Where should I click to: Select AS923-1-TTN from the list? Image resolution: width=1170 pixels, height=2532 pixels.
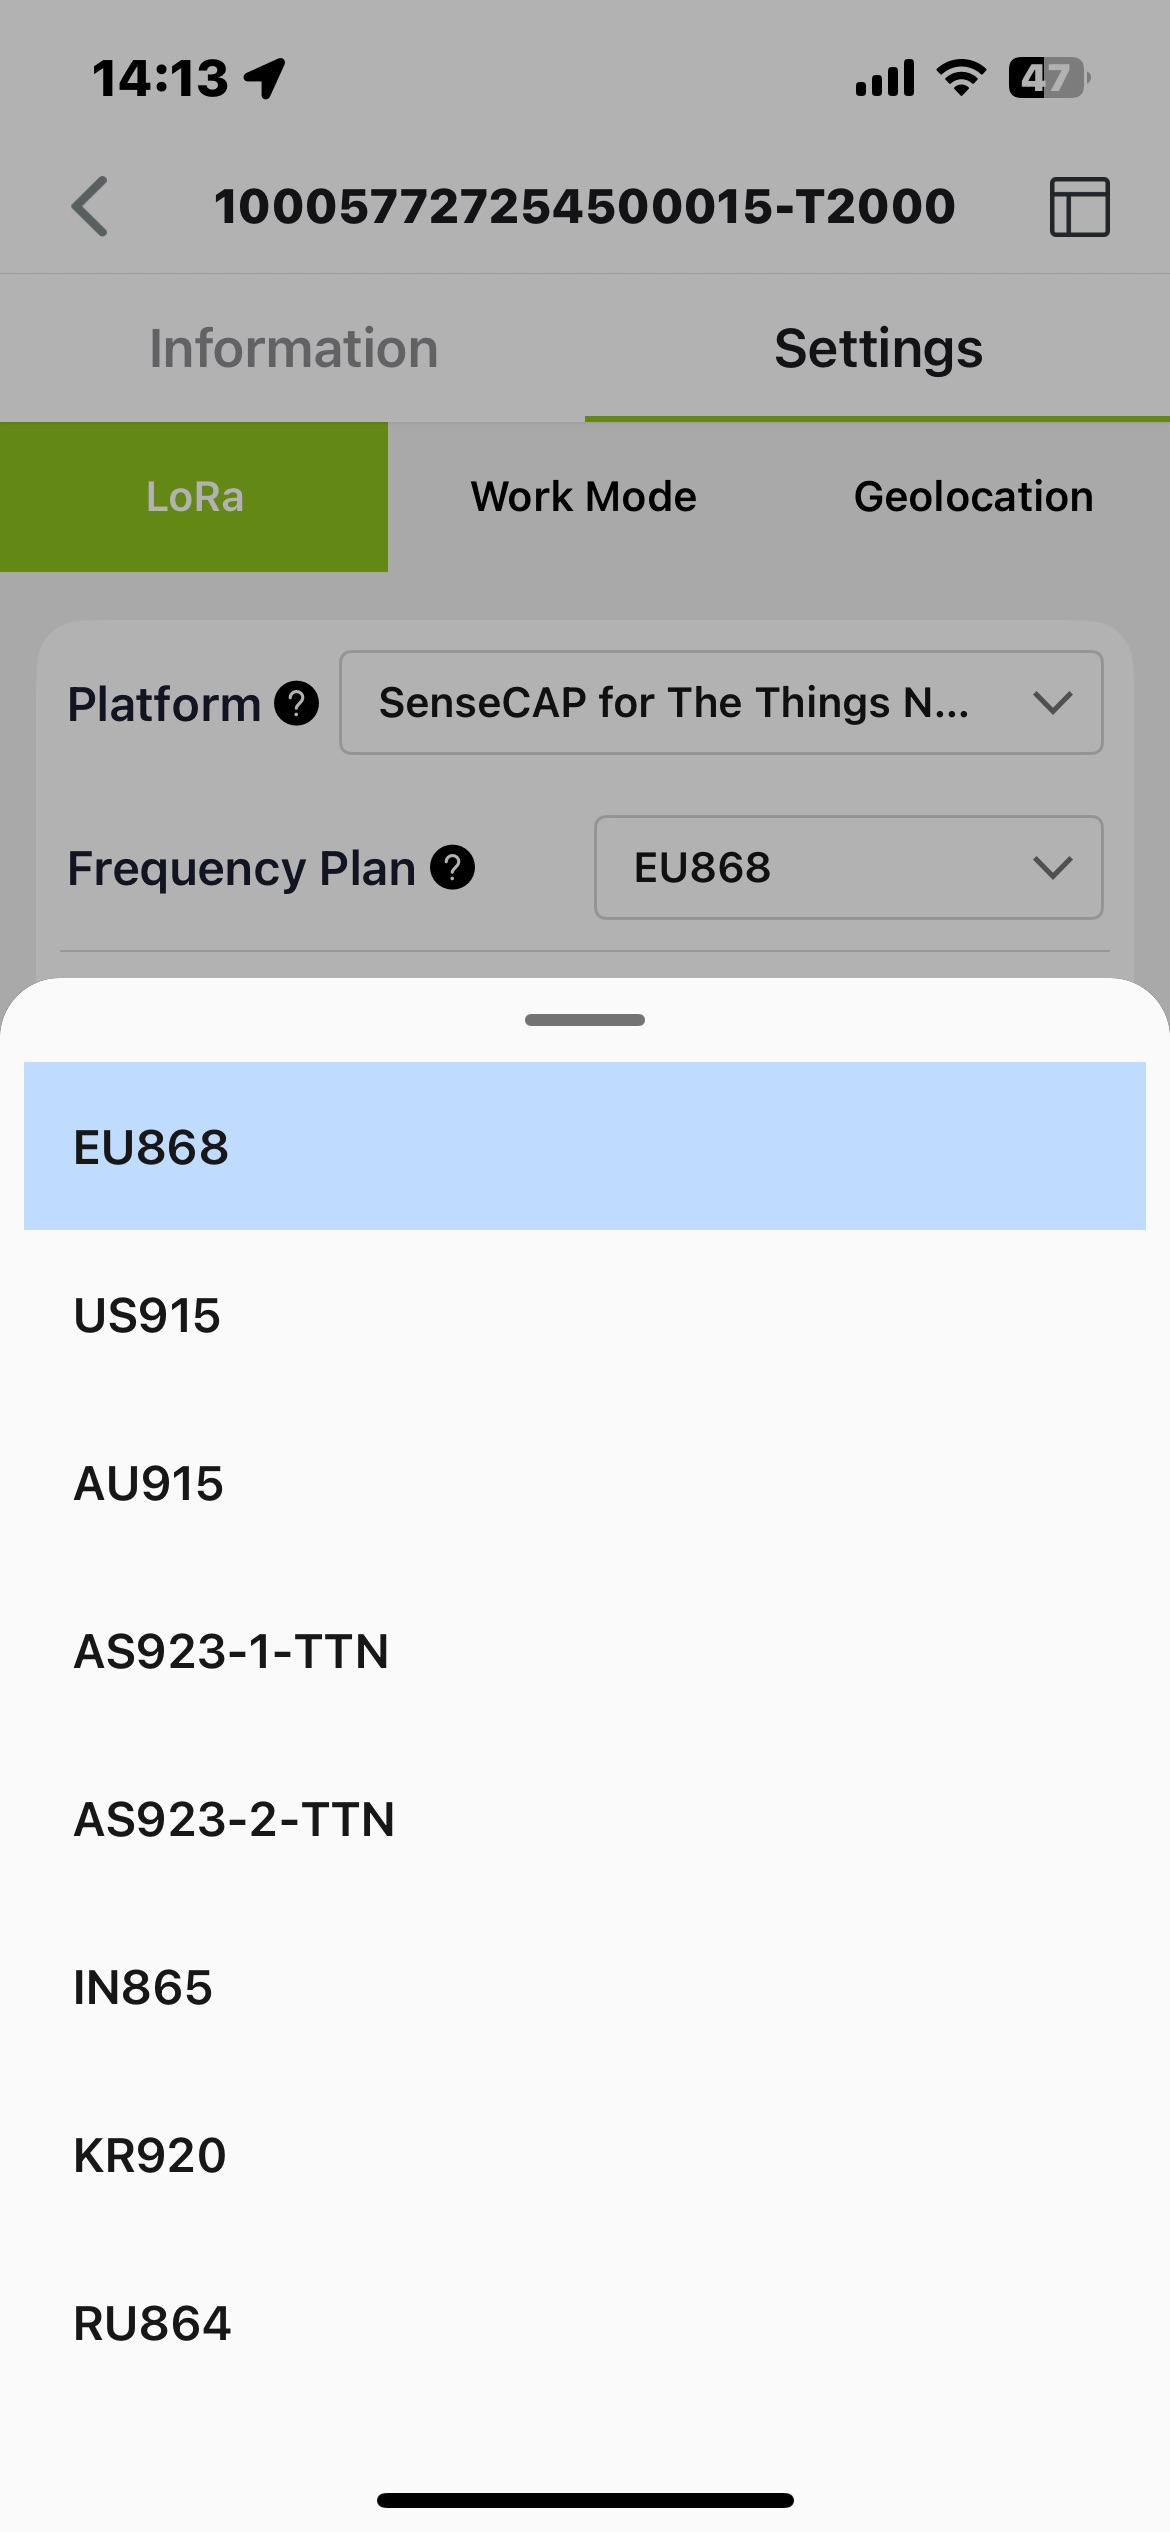(x=231, y=1651)
